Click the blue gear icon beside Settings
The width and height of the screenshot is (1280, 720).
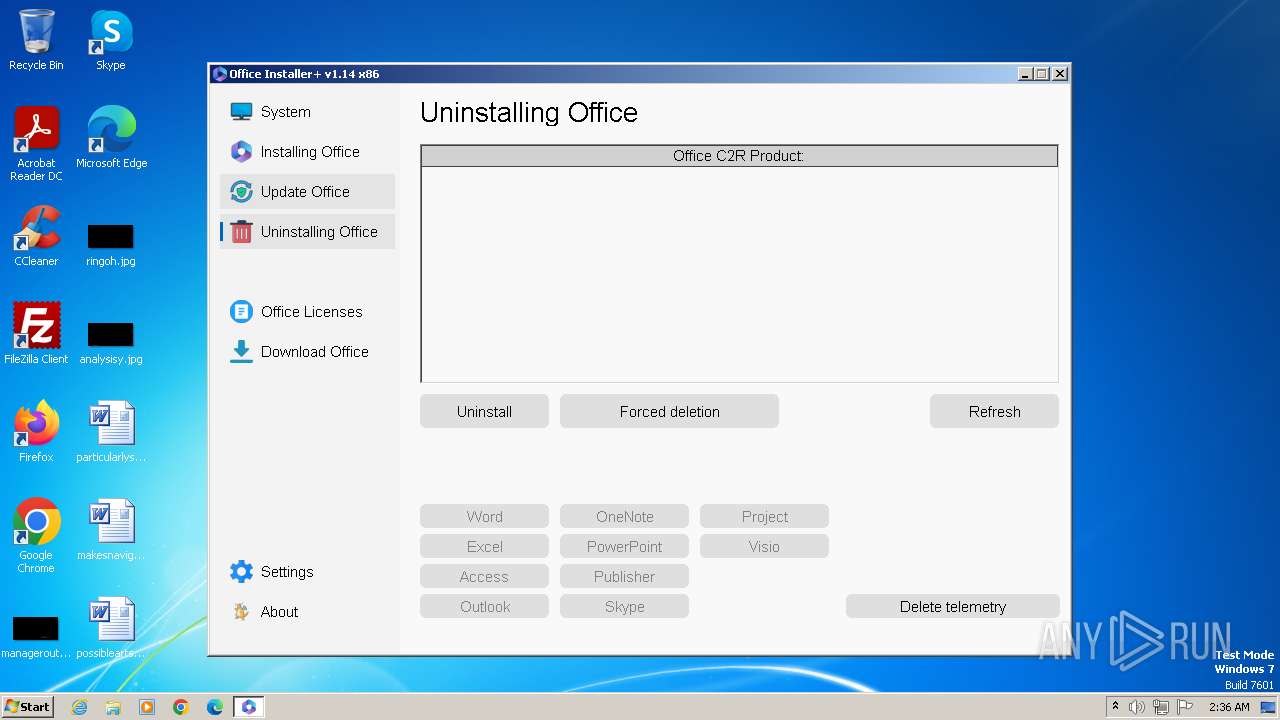pos(241,572)
